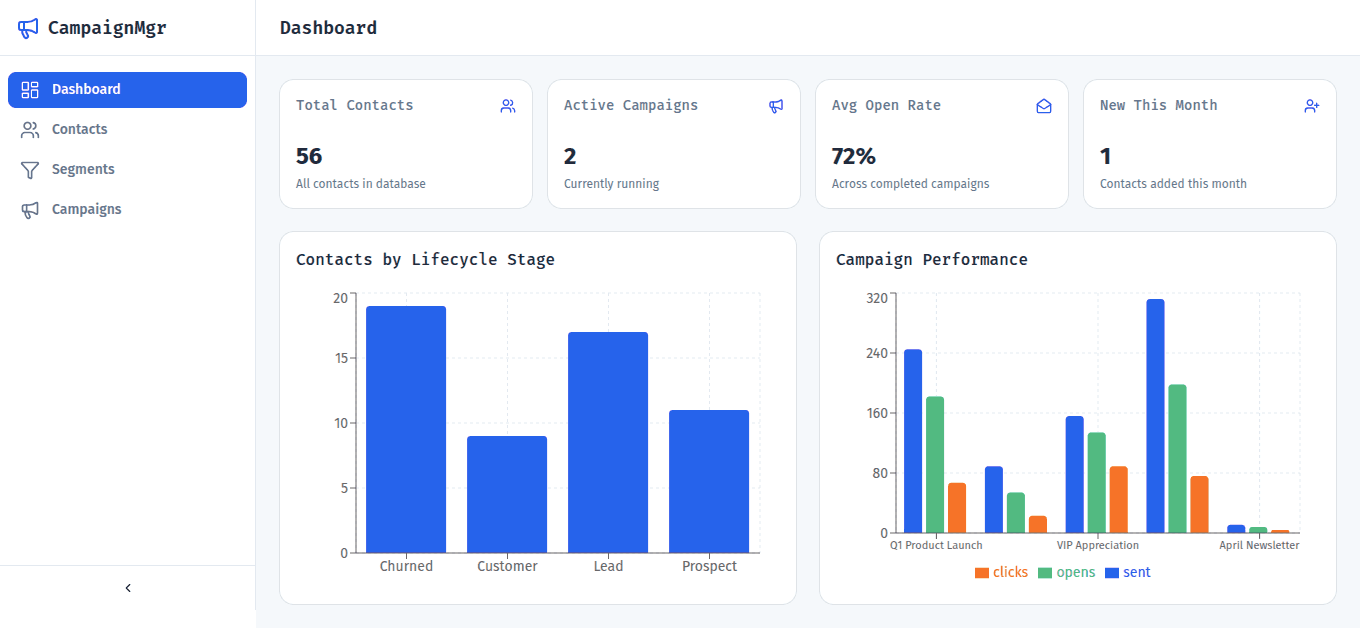Click the Contacts people icon in sidebar
Screen dimensions: 1360x628
29,129
